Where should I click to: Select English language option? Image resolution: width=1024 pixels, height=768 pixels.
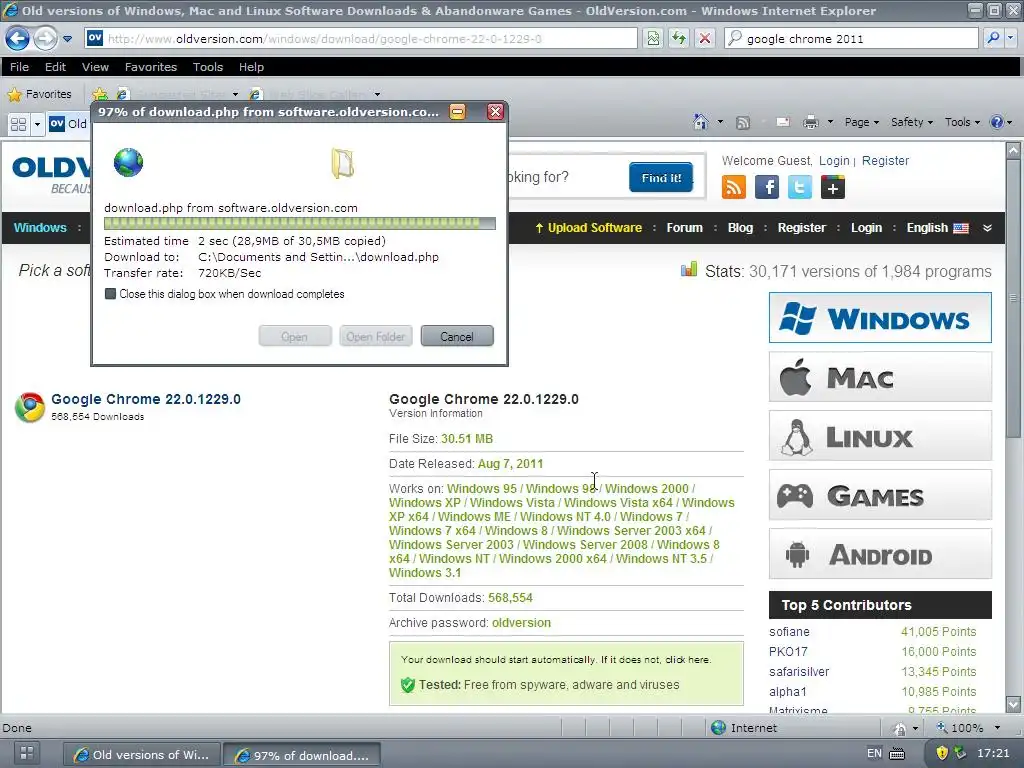937,228
